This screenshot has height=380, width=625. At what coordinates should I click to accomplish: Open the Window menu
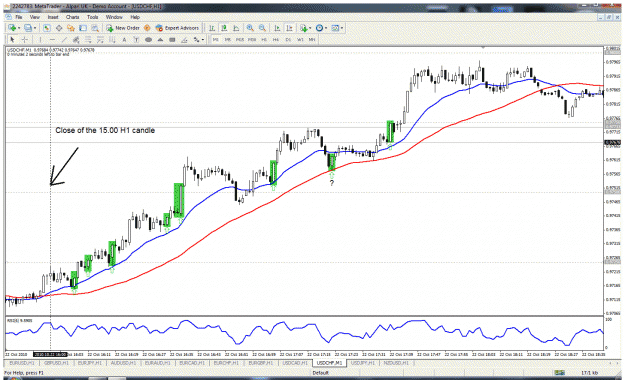pyautogui.click(x=114, y=17)
